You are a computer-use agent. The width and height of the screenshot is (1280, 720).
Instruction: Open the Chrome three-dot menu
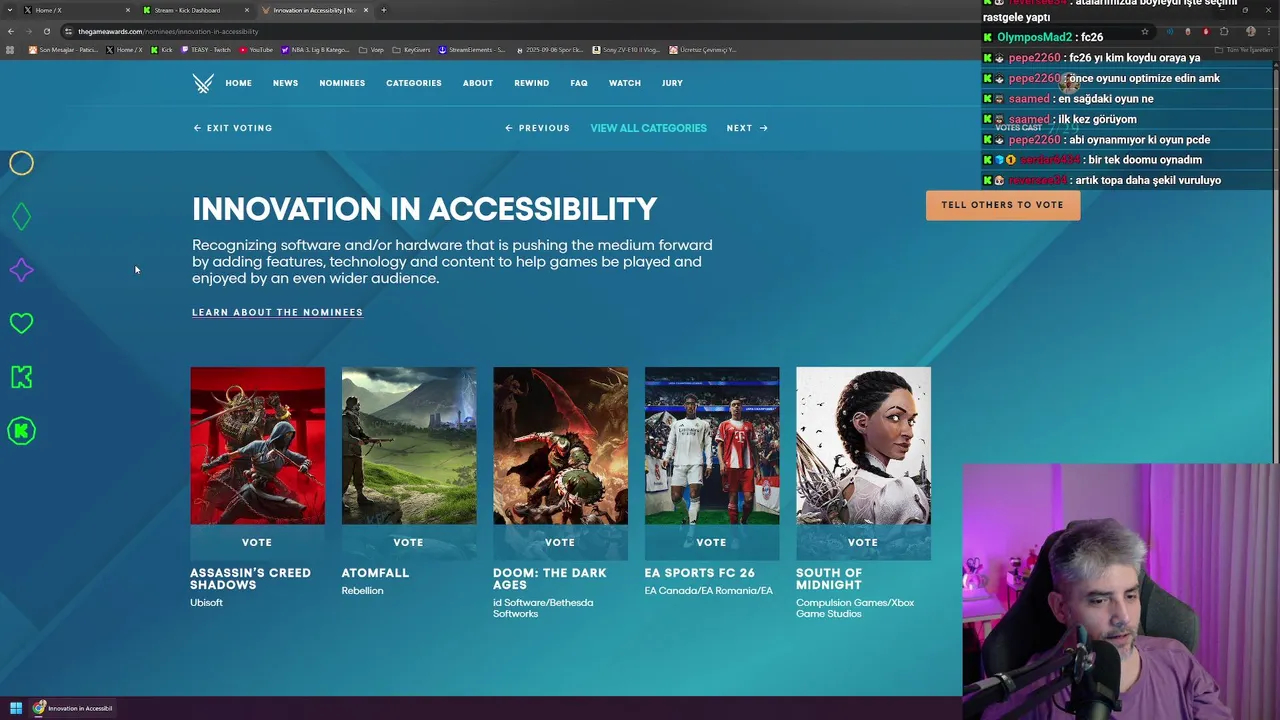click(x=1268, y=31)
